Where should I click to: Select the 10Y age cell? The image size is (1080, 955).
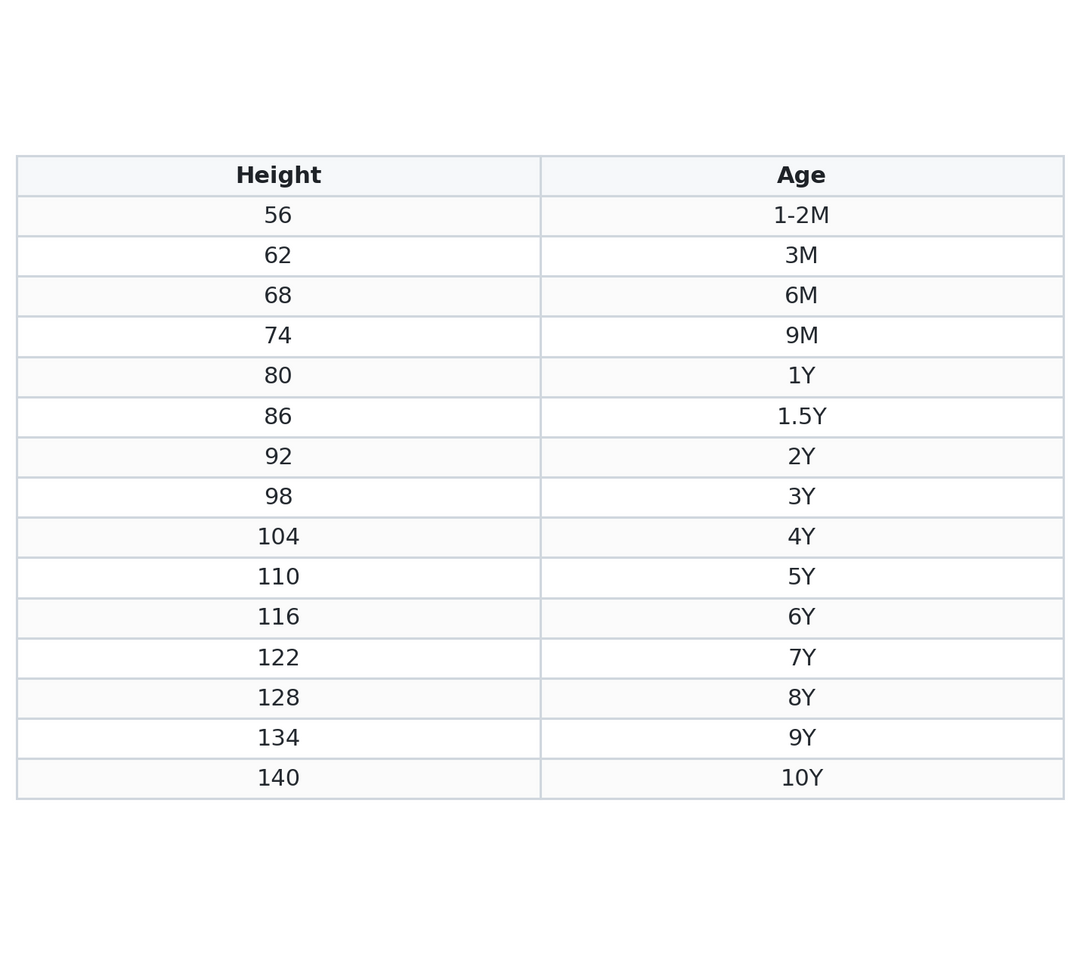(x=801, y=778)
